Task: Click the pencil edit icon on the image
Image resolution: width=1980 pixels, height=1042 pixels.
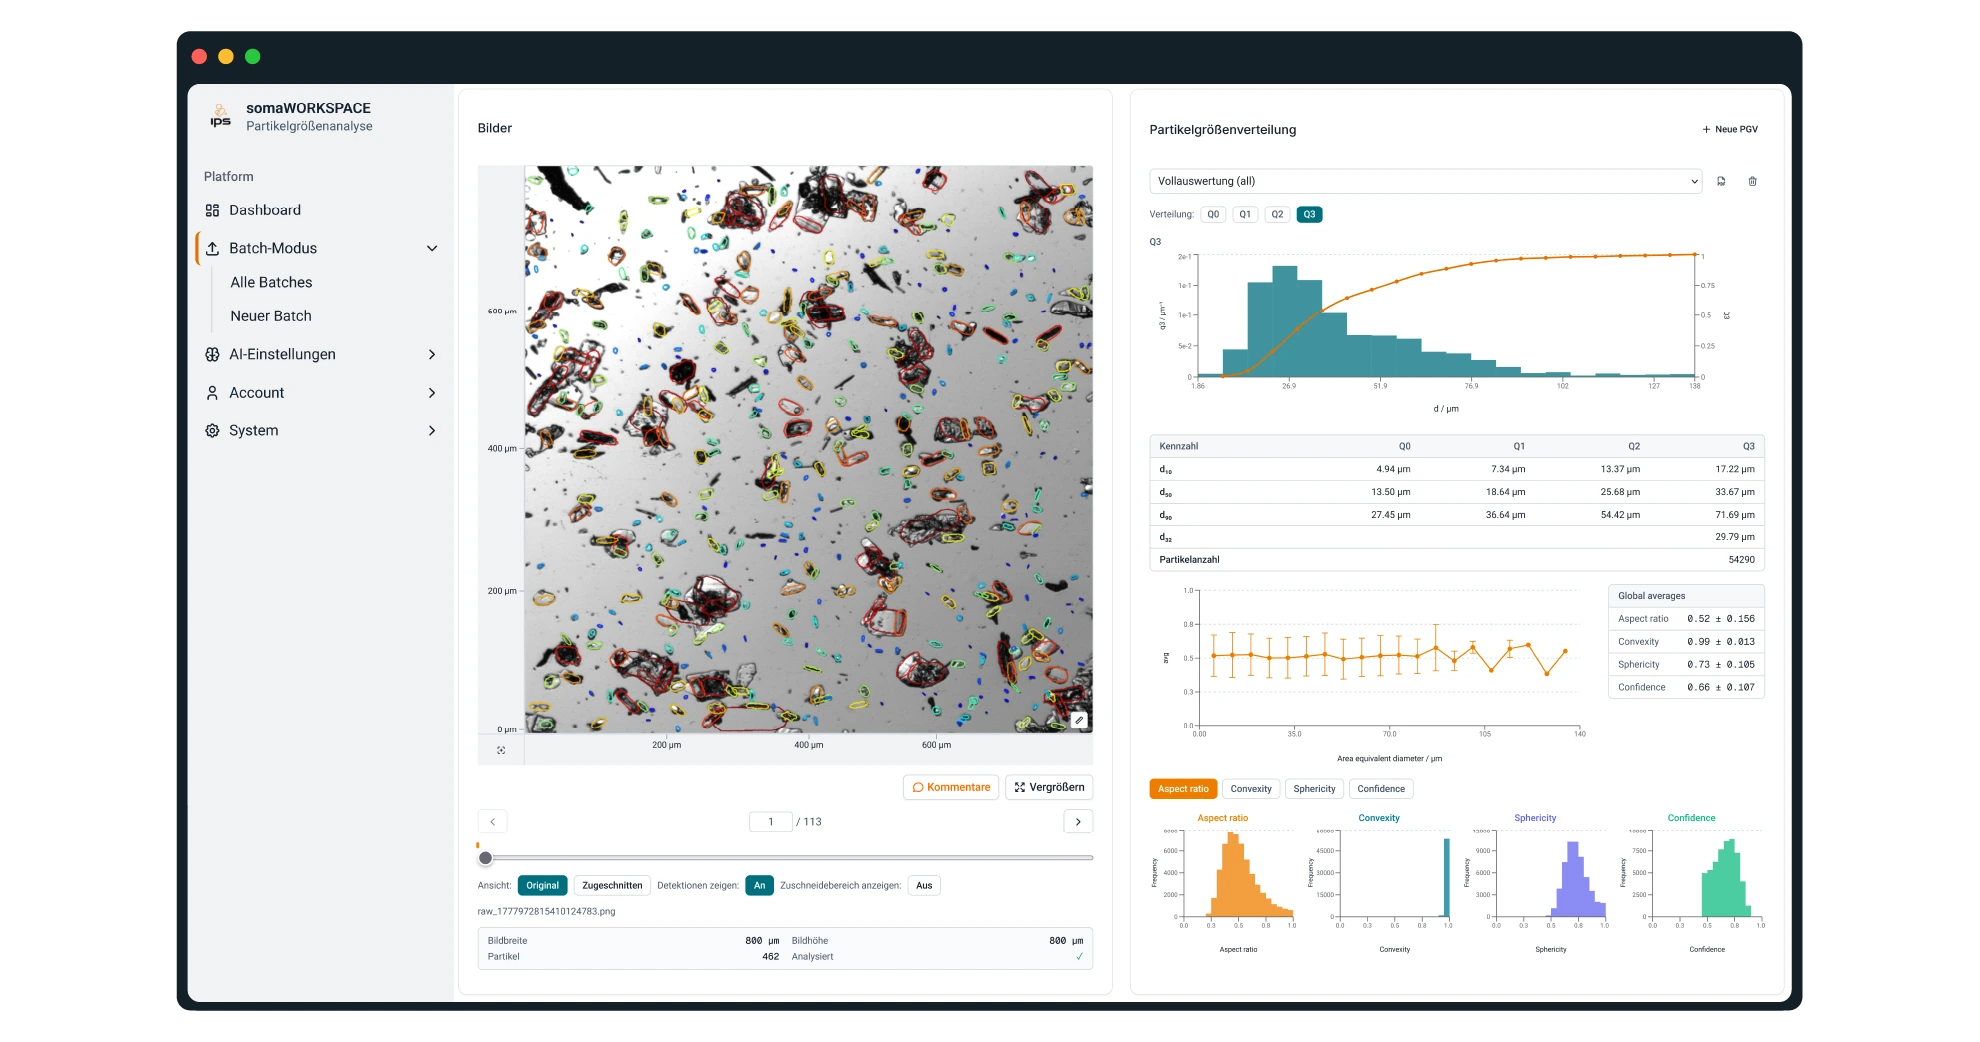Action: click(x=1079, y=720)
